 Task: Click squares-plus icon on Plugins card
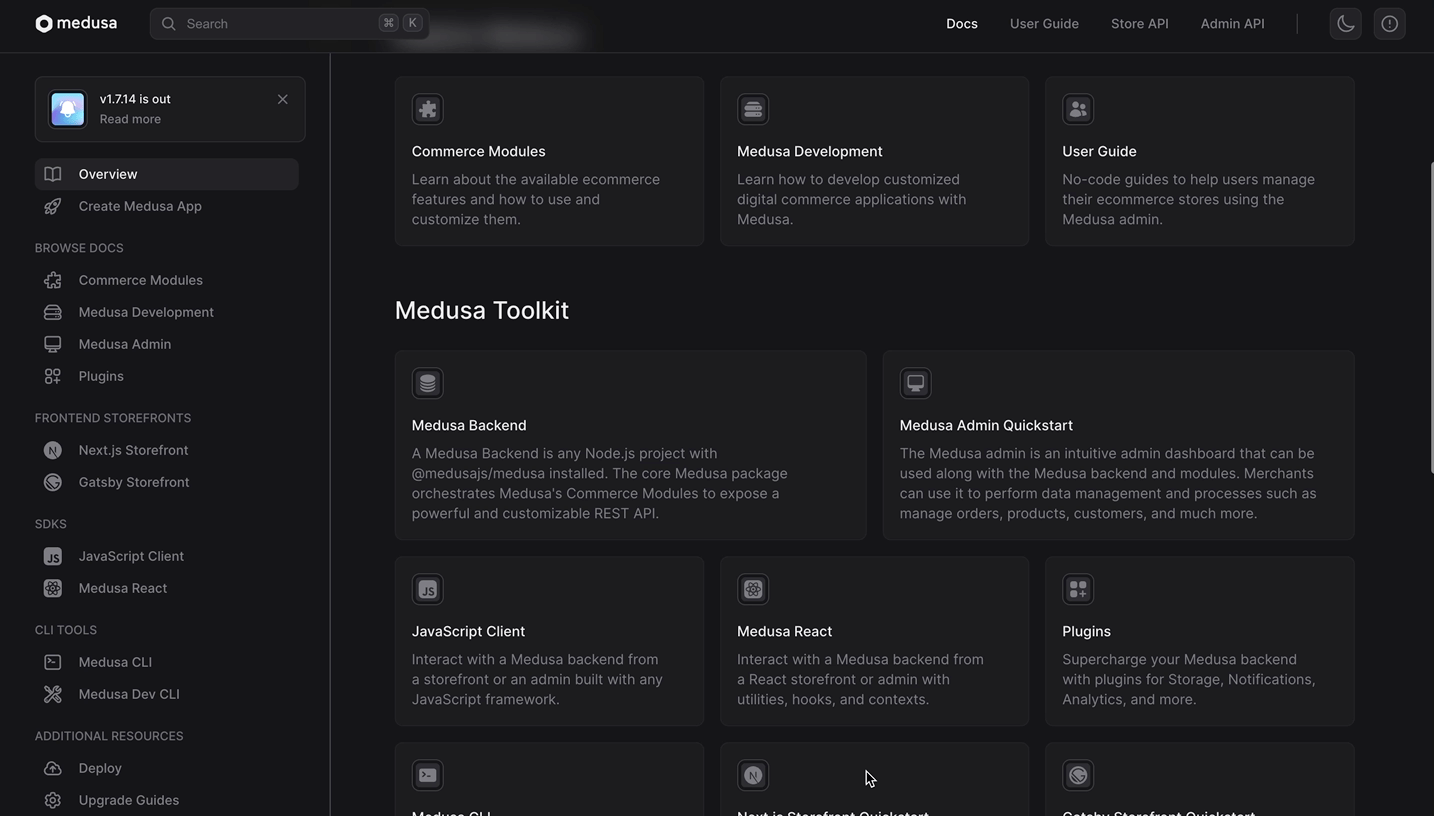coord(1078,589)
